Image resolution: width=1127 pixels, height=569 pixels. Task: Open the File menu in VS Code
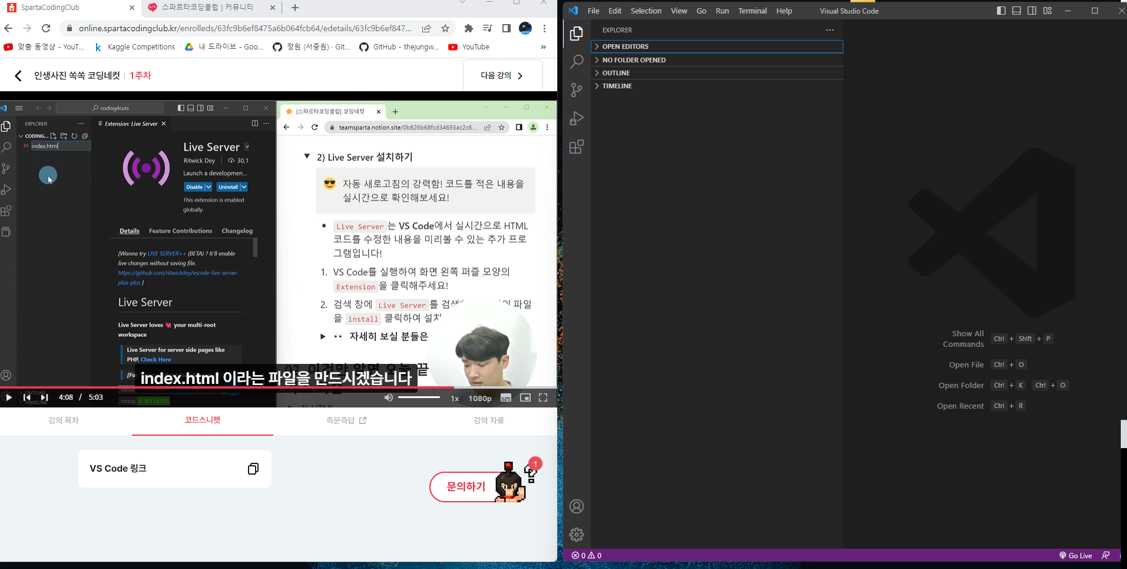coord(593,11)
